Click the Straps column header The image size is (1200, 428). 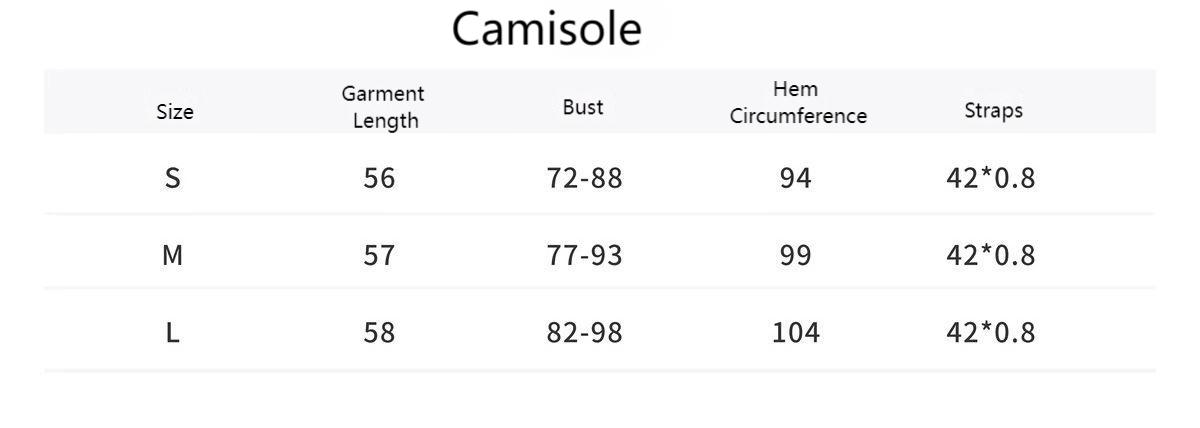coord(993,110)
